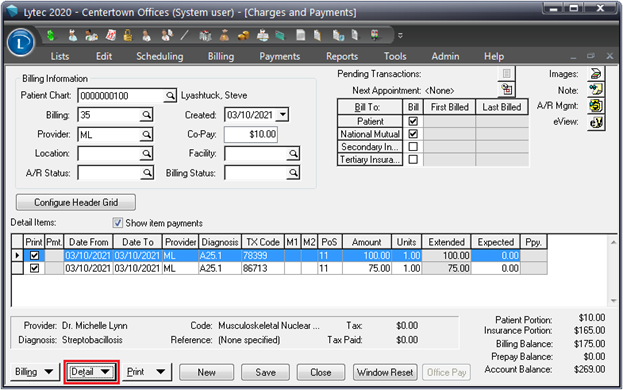Click the traffic light toolbar icon
The image size is (623, 390).
tap(375, 36)
